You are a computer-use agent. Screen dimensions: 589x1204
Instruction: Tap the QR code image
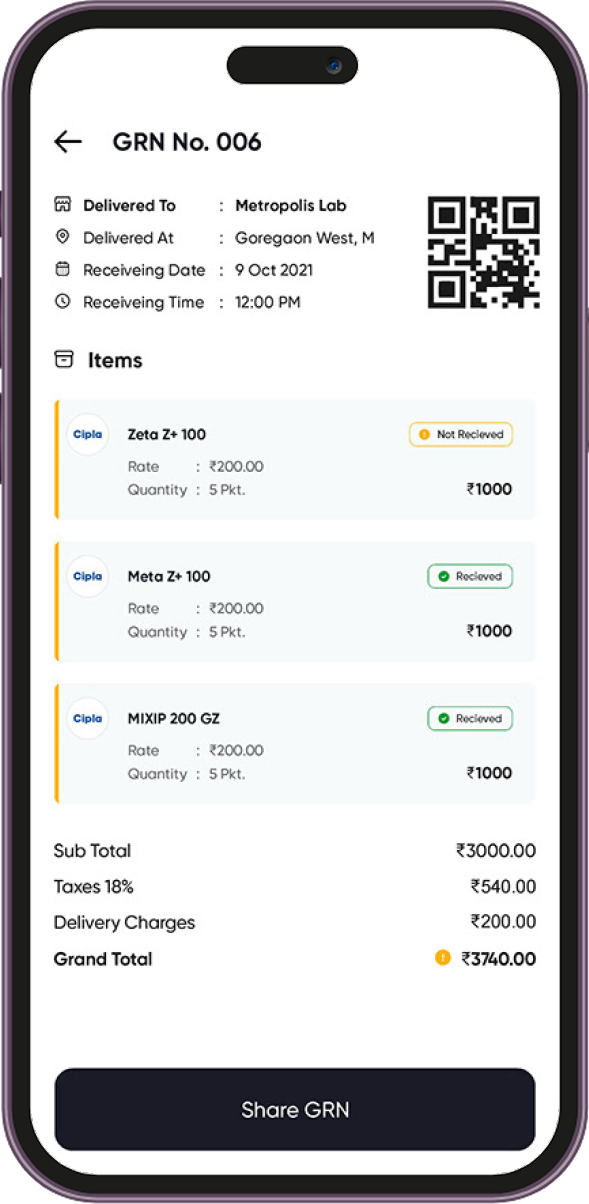click(x=484, y=252)
